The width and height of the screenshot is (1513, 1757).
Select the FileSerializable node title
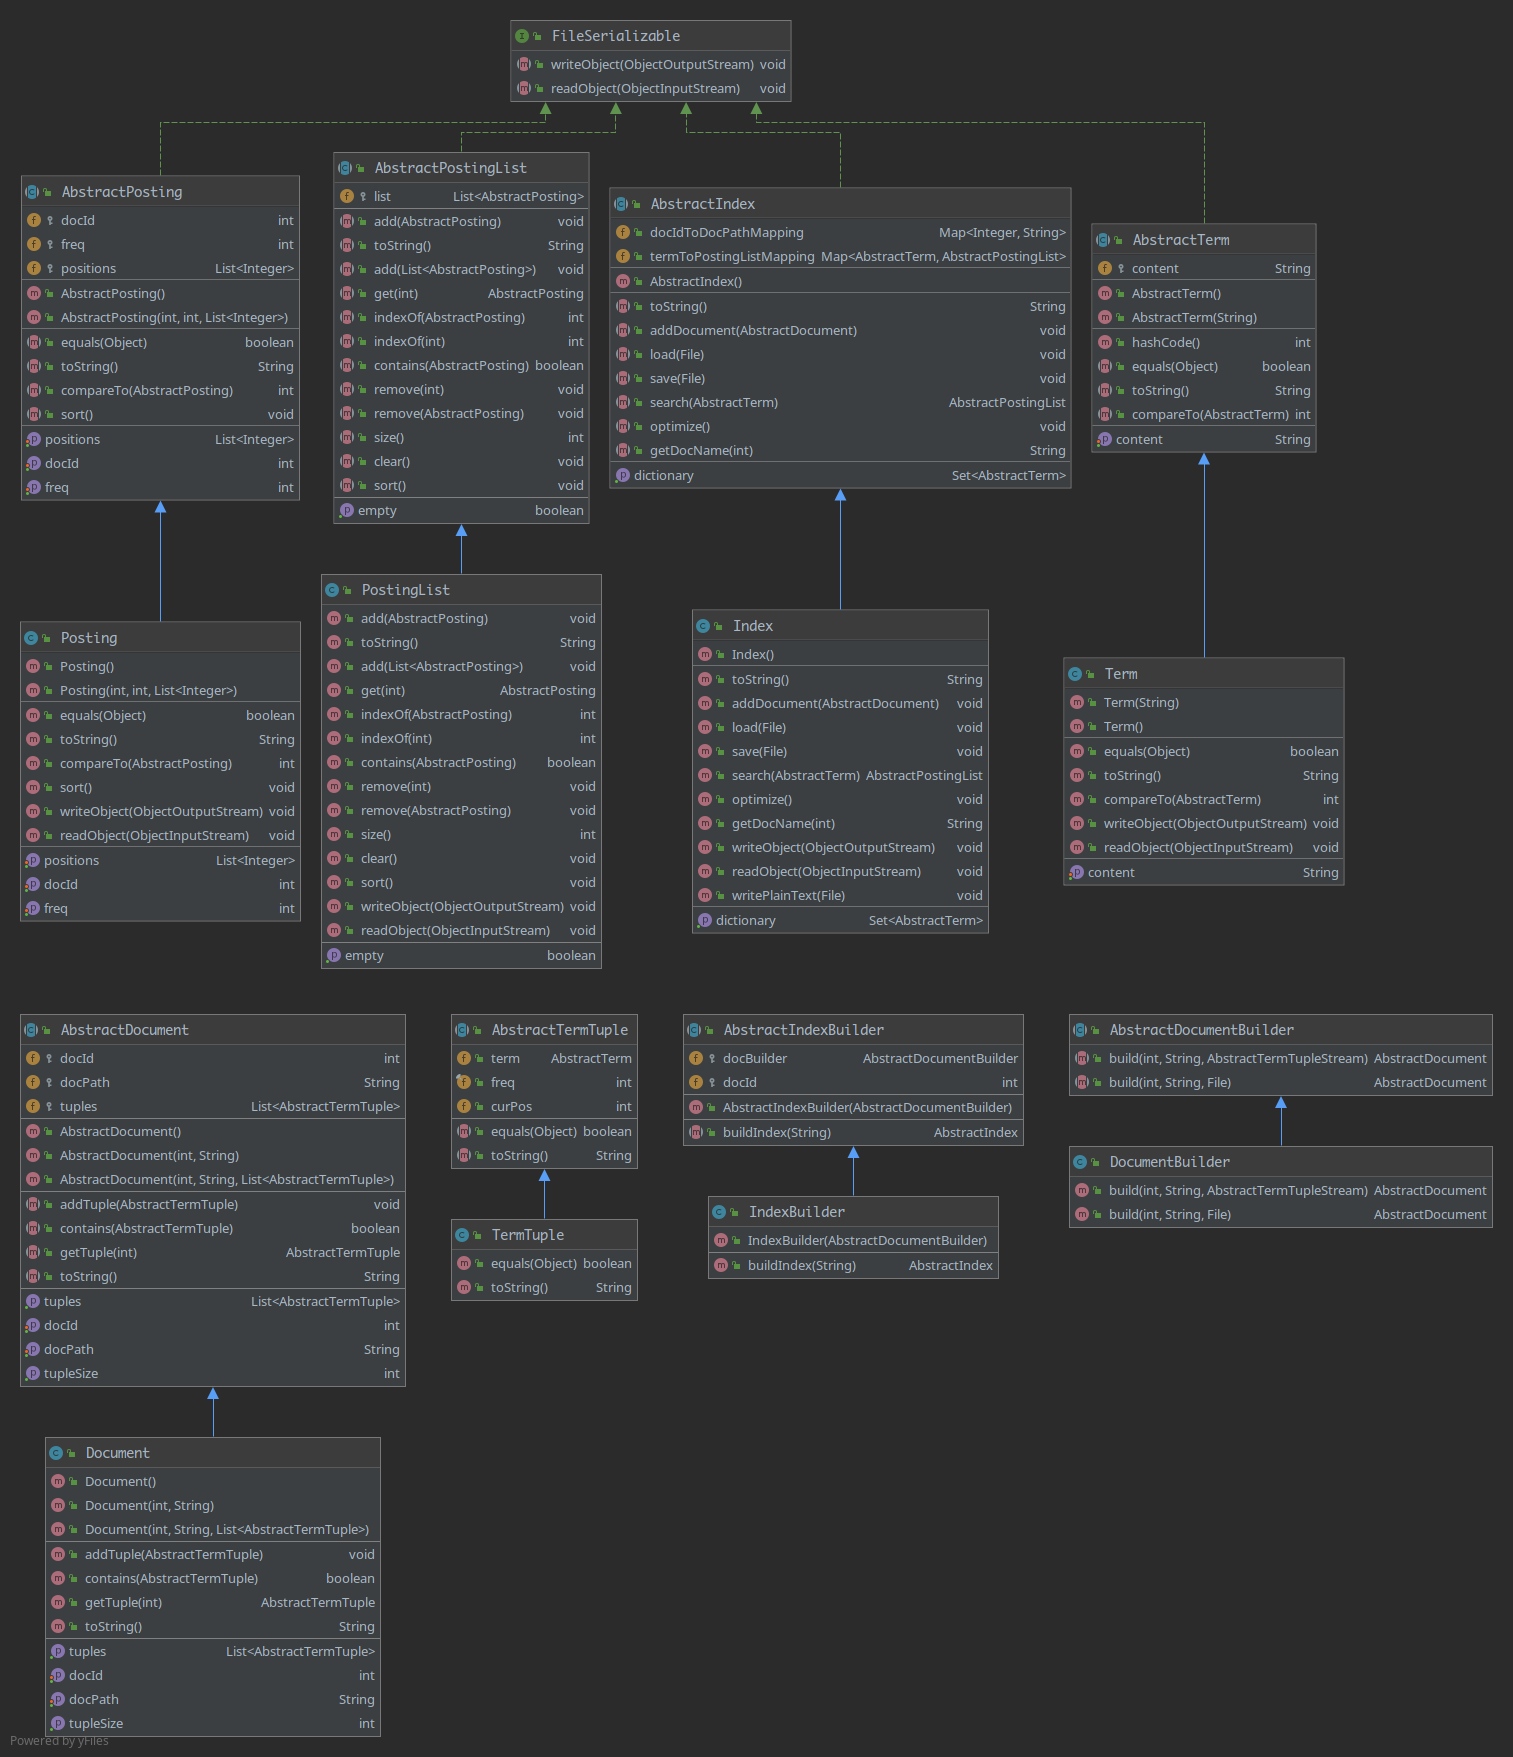[x=616, y=36]
